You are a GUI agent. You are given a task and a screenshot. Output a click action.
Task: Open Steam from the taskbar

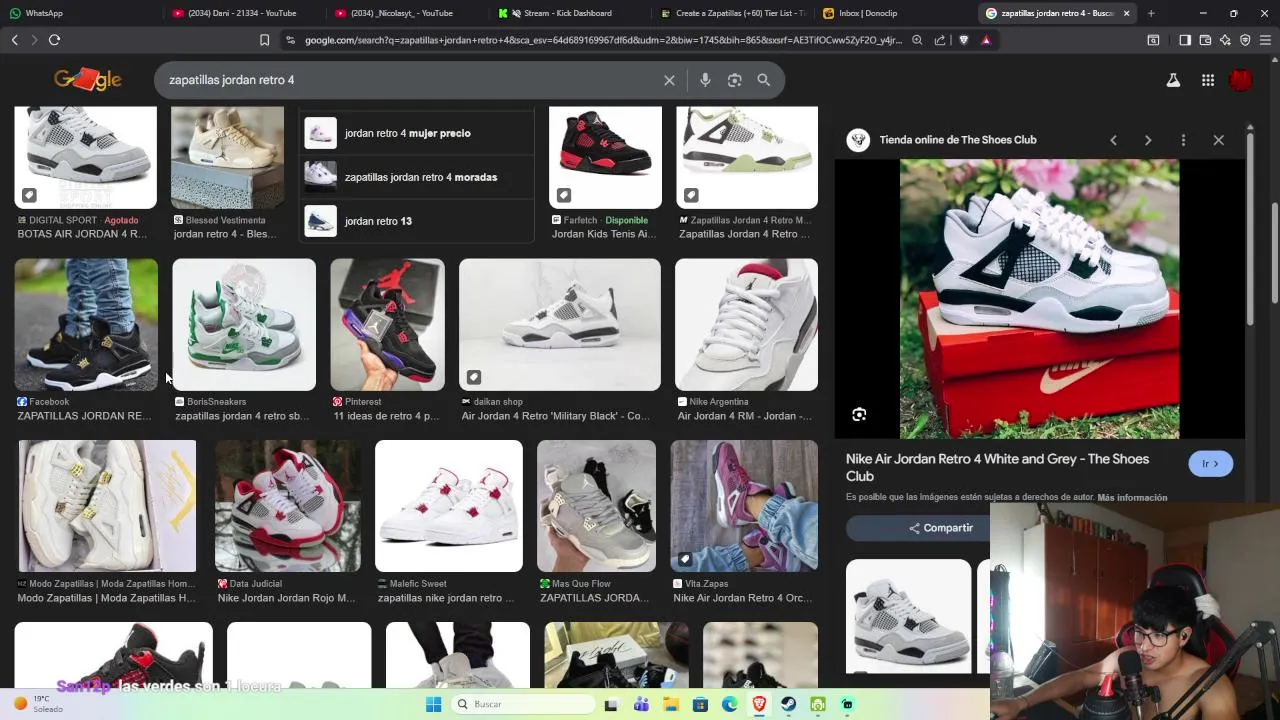point(789,704)
